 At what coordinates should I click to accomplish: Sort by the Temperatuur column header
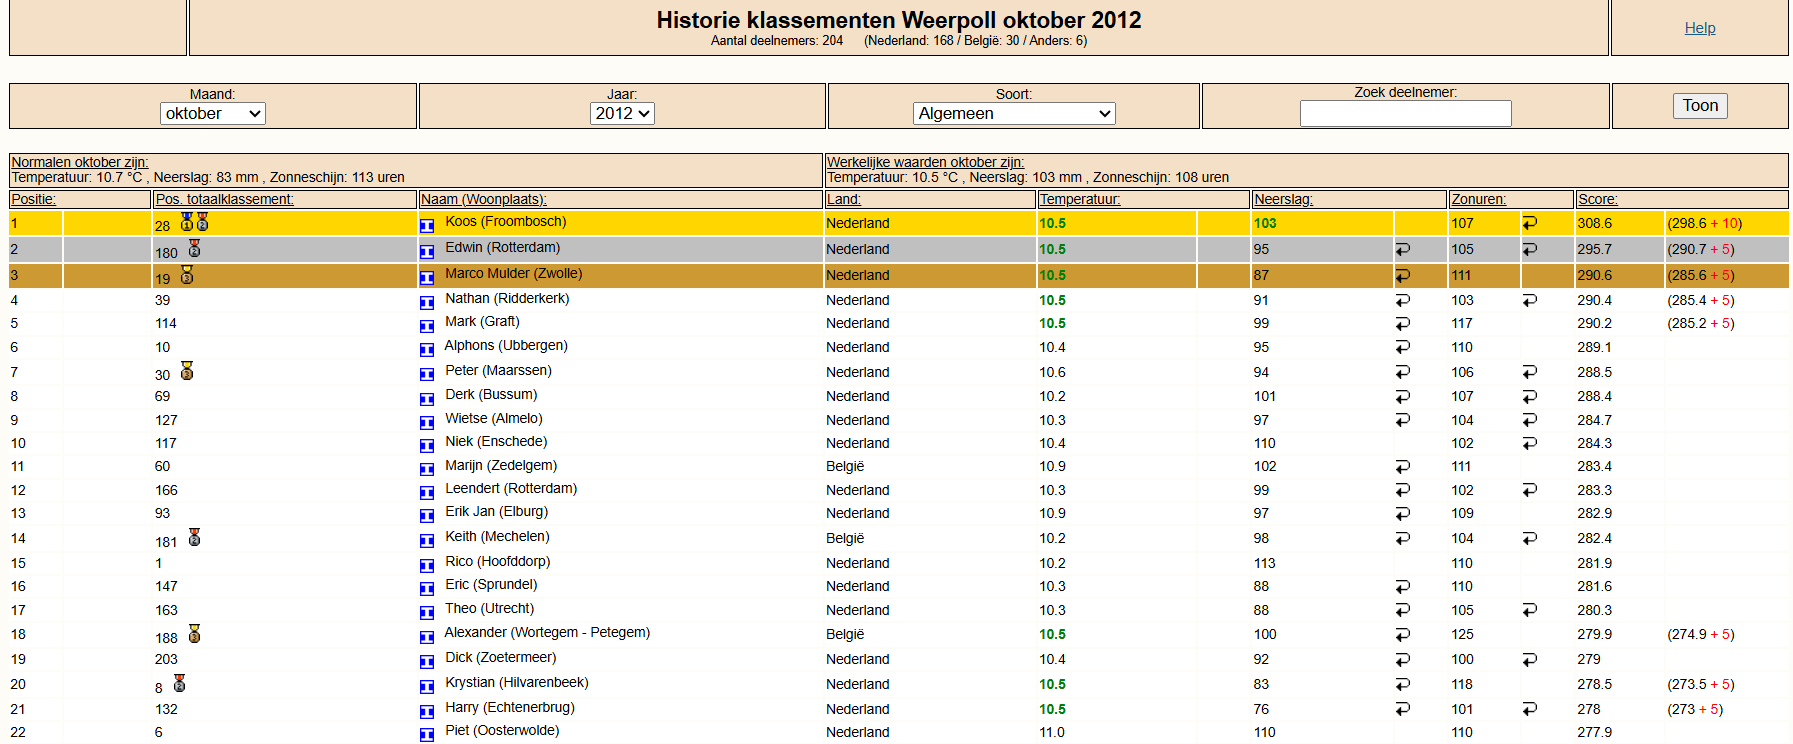click(x=1080, y=199)
